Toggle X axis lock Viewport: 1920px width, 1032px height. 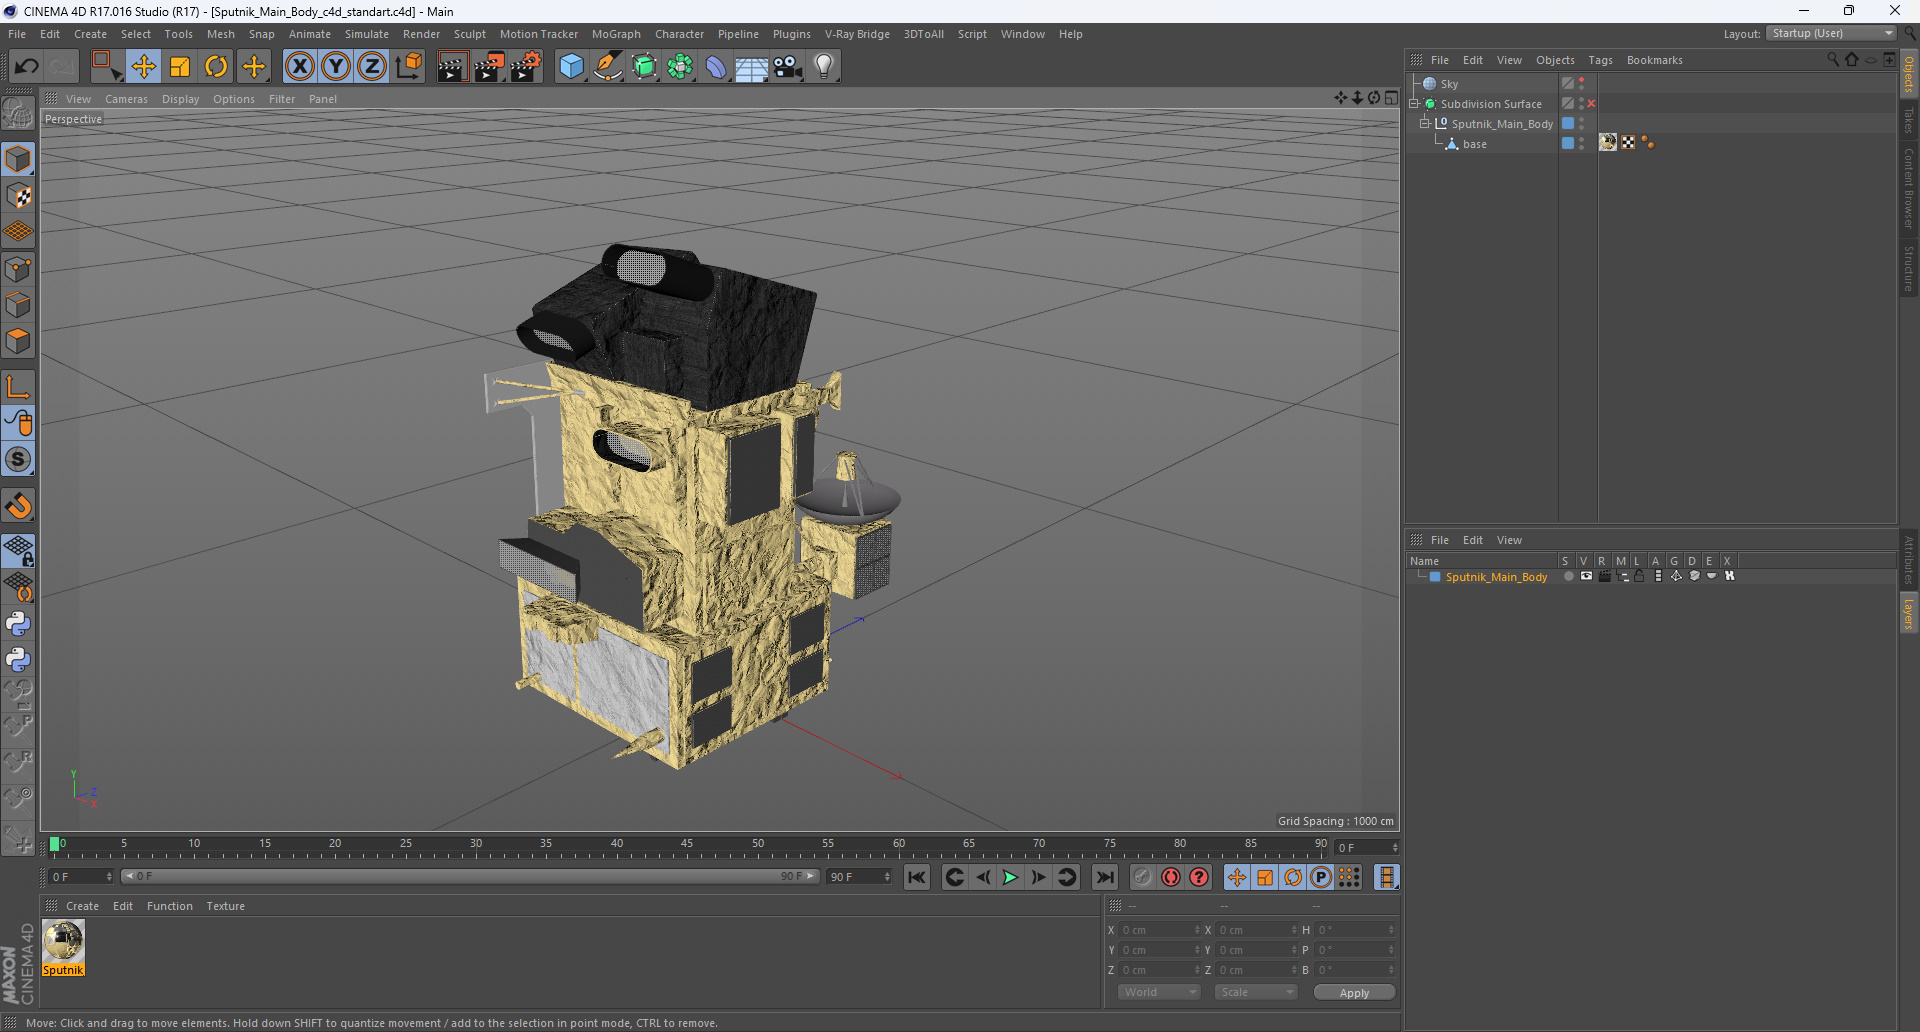coord(299,67)
